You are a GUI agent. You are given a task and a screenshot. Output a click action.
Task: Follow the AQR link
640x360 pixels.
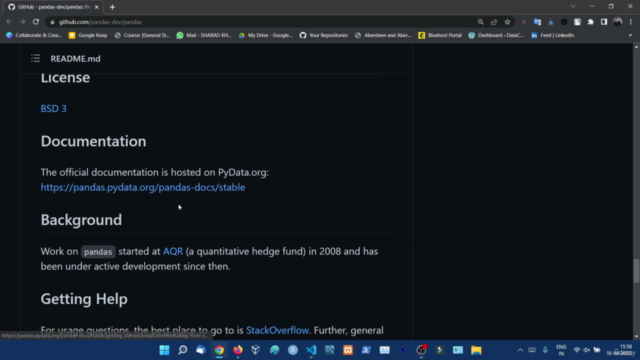pyautogui.click(x=173, y=251)
